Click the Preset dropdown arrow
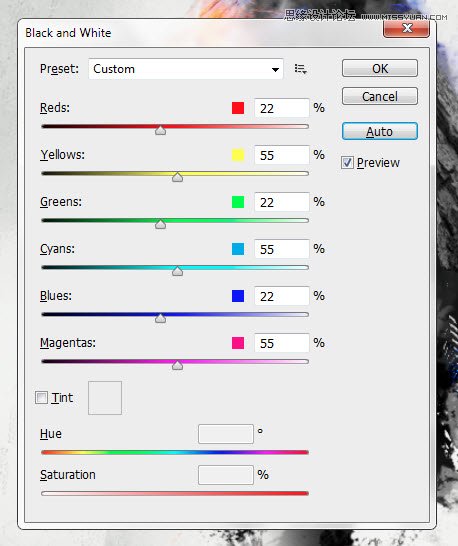 (275, 70)
